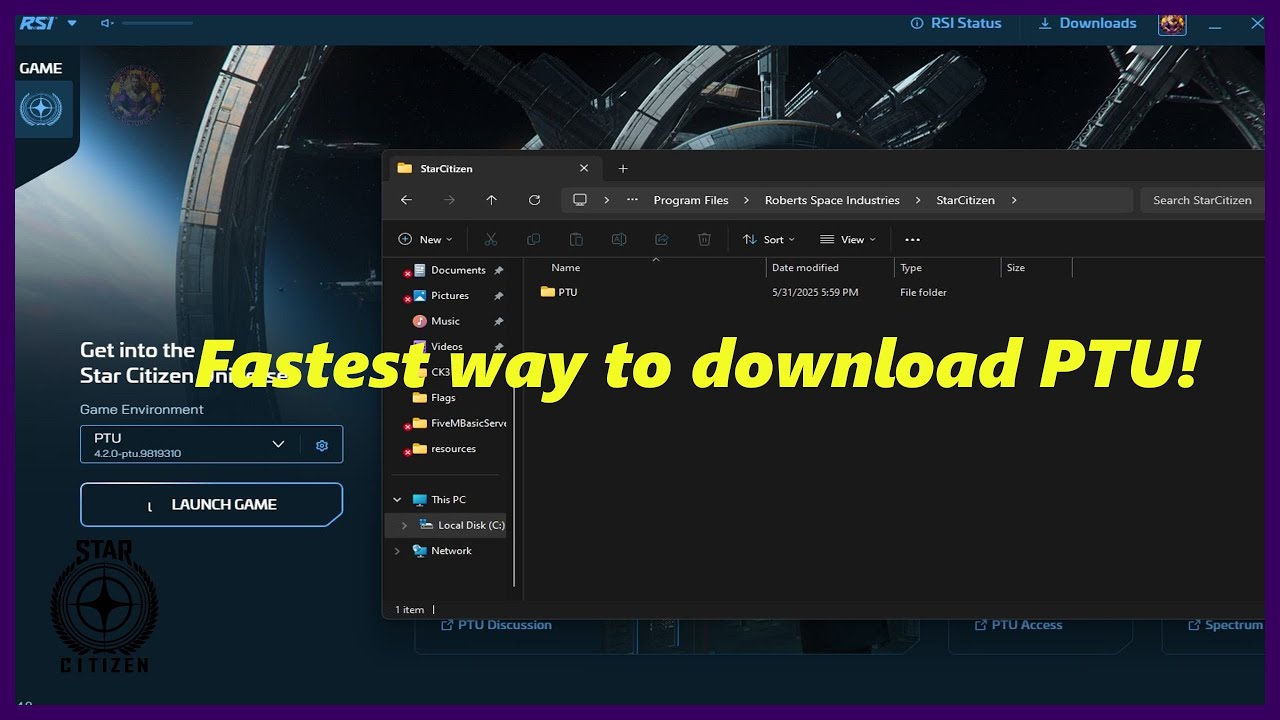Go up one folder level in Explorer
Viewport: 1280px width, 720px height.
click(491, 200)
